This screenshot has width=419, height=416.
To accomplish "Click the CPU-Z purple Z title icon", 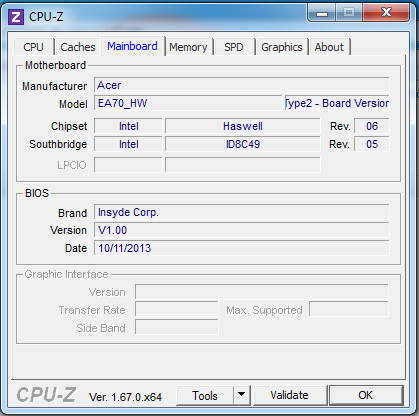I will [16, 17].
